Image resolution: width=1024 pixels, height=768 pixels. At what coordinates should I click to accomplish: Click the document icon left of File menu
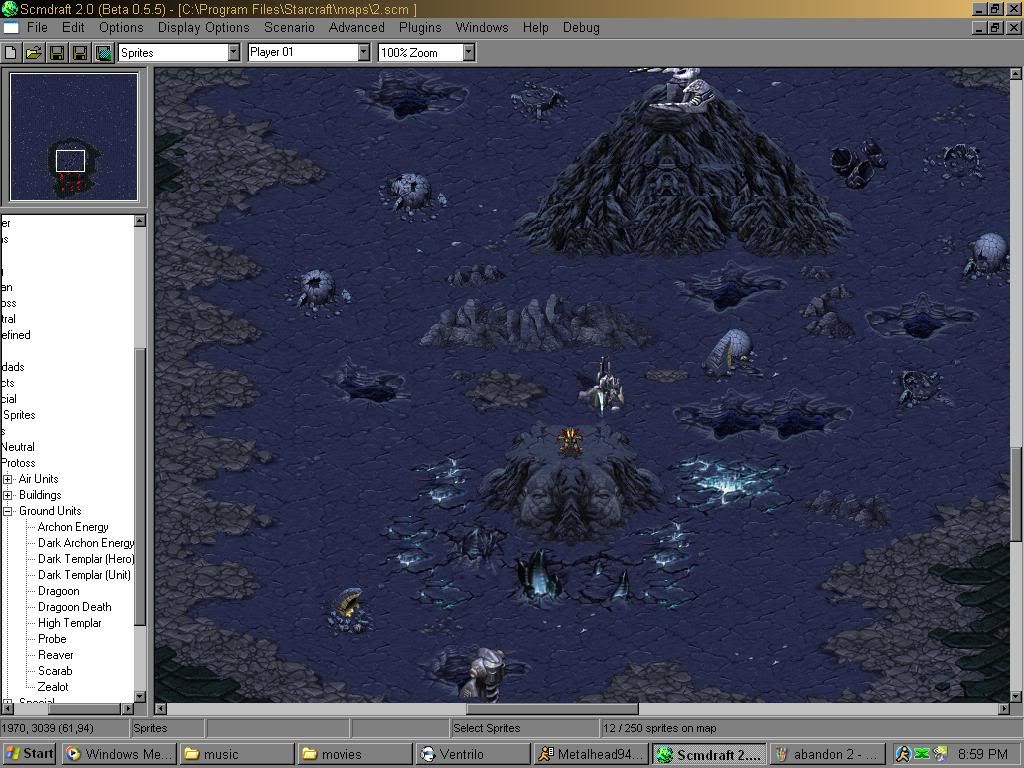(10, 27)
